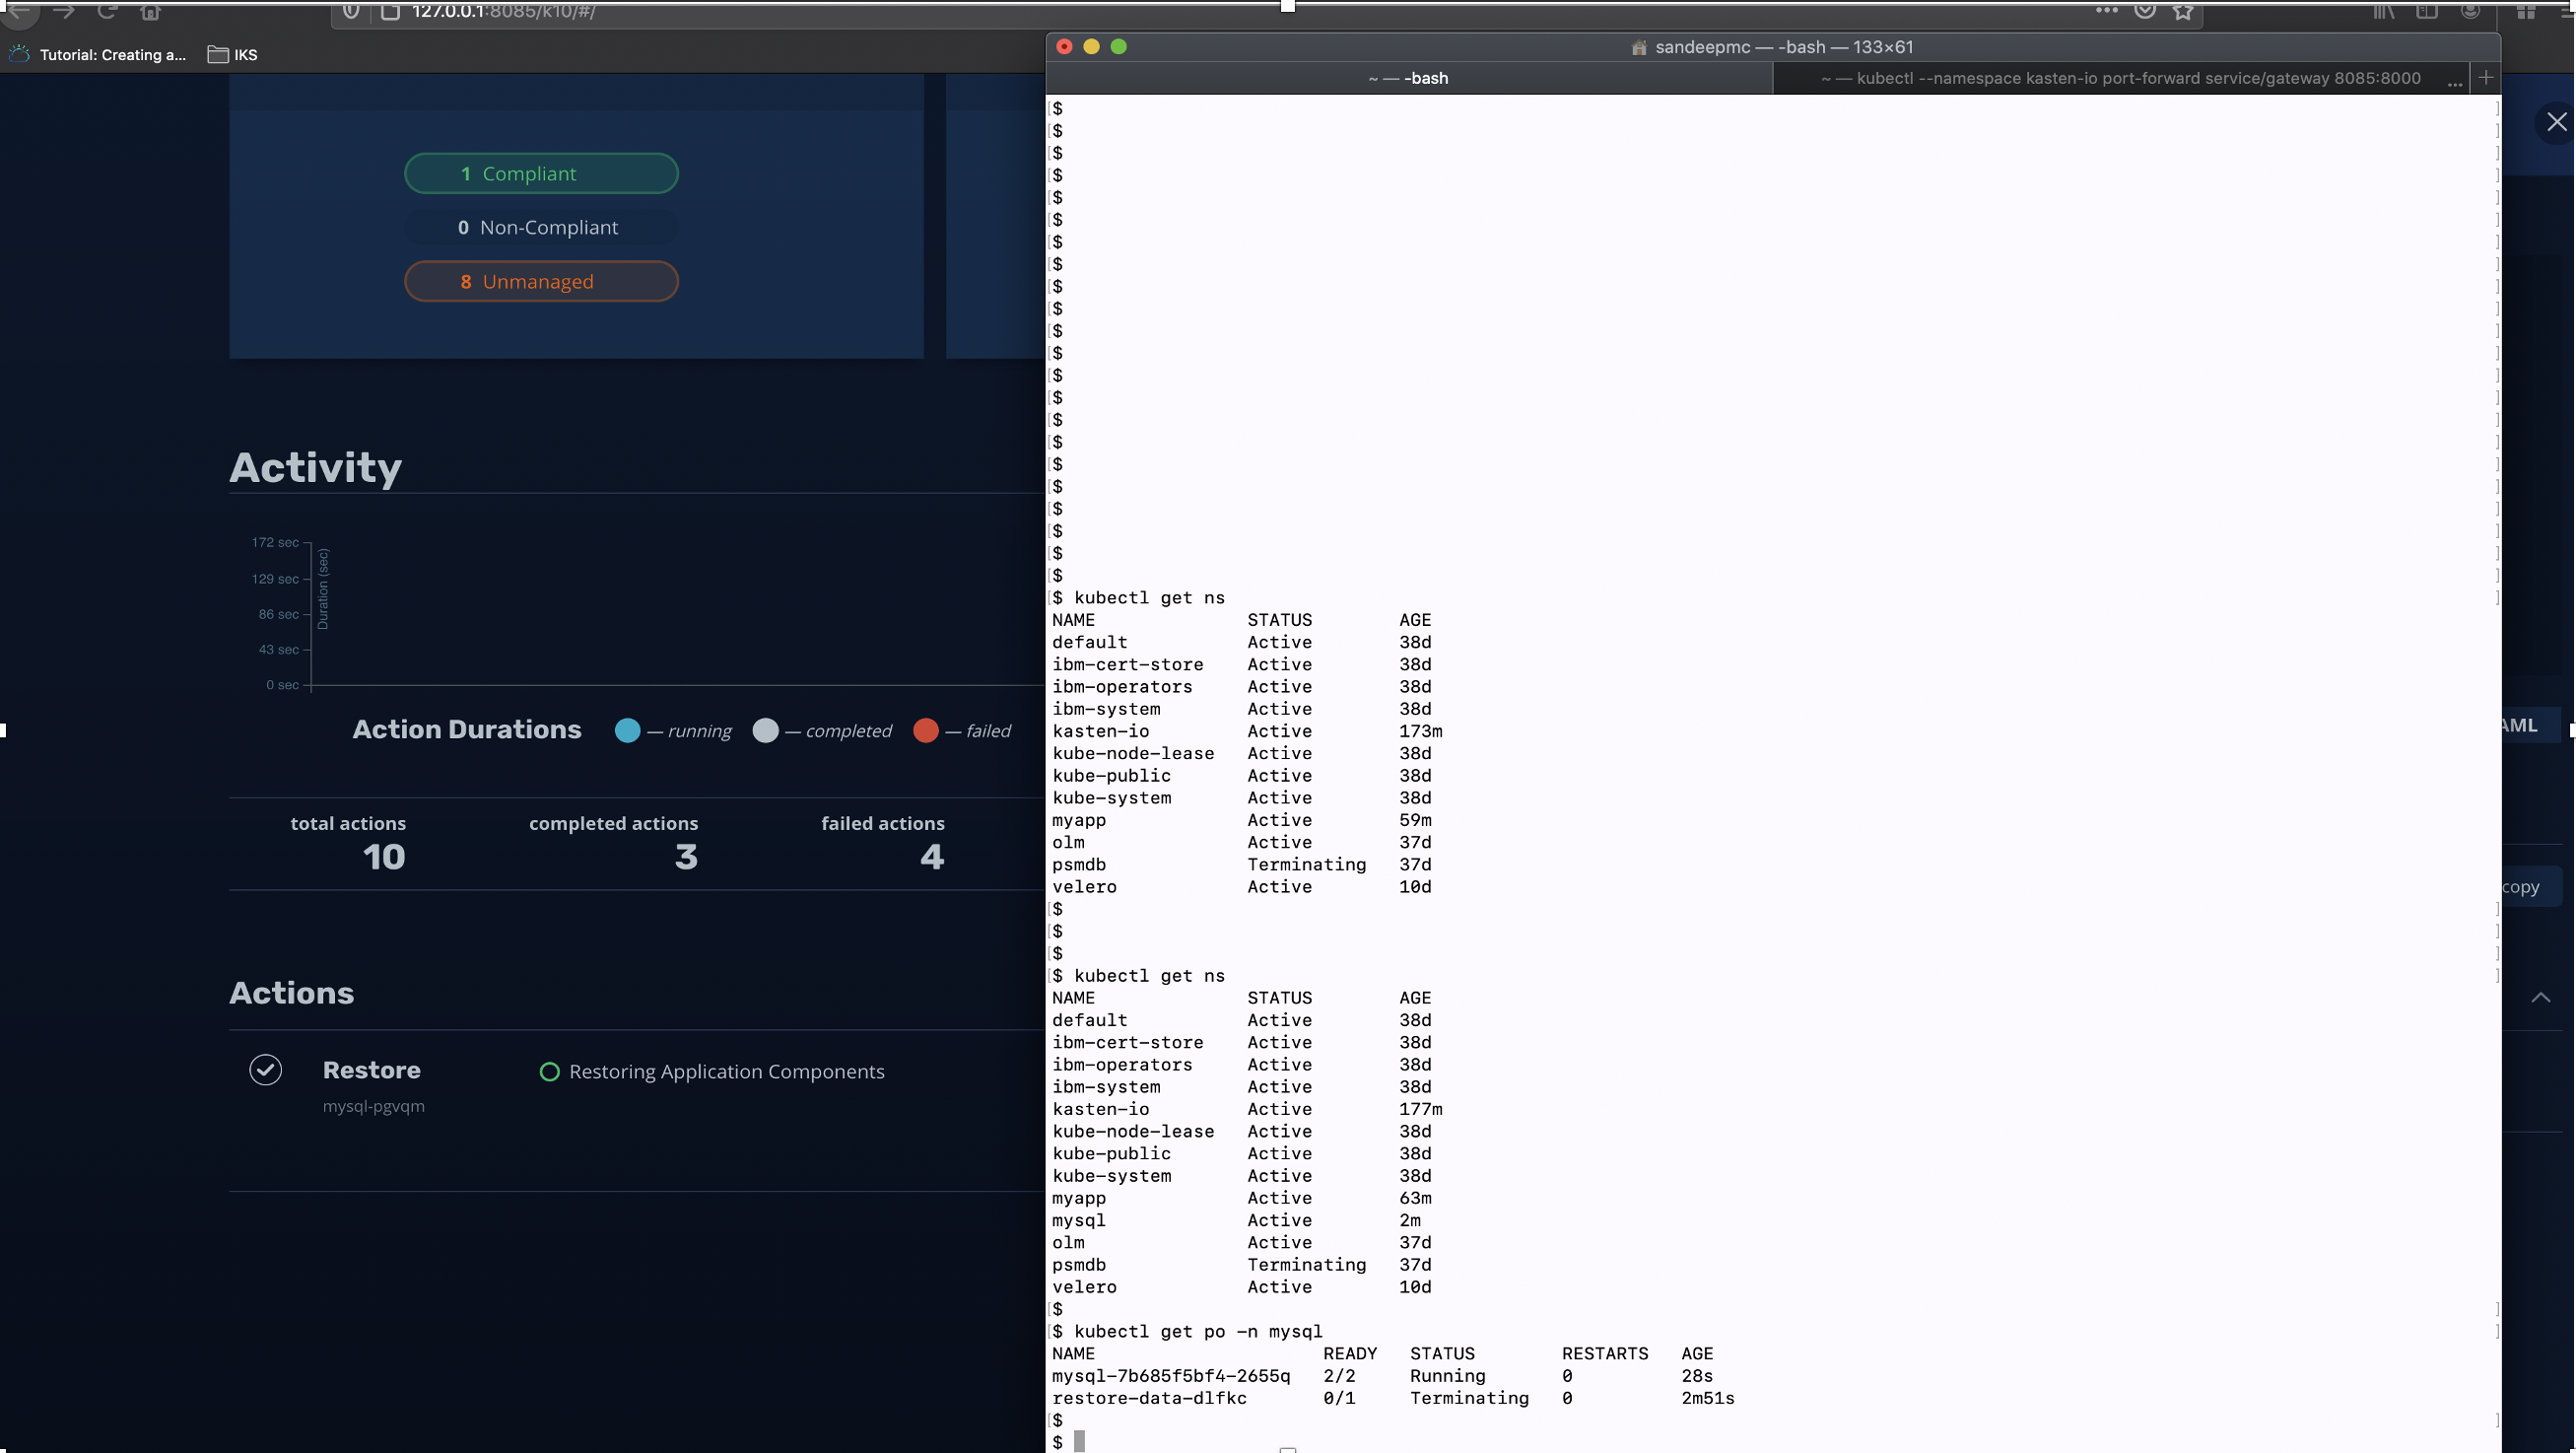Open the Pocket save icon
The width and height of the screenshot is (2576, 1453).
2145,11
